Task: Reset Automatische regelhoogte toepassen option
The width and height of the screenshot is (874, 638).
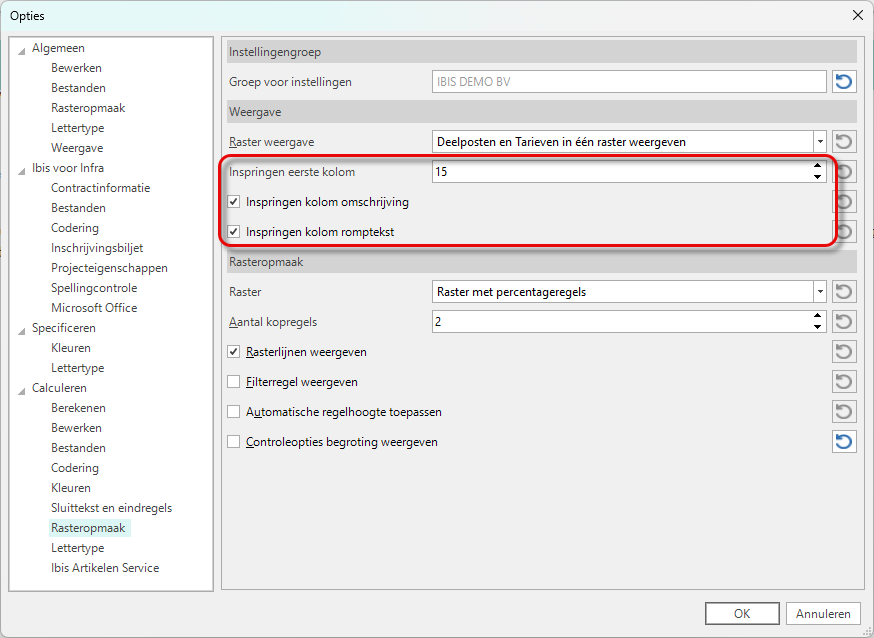Action: (844, 412)
